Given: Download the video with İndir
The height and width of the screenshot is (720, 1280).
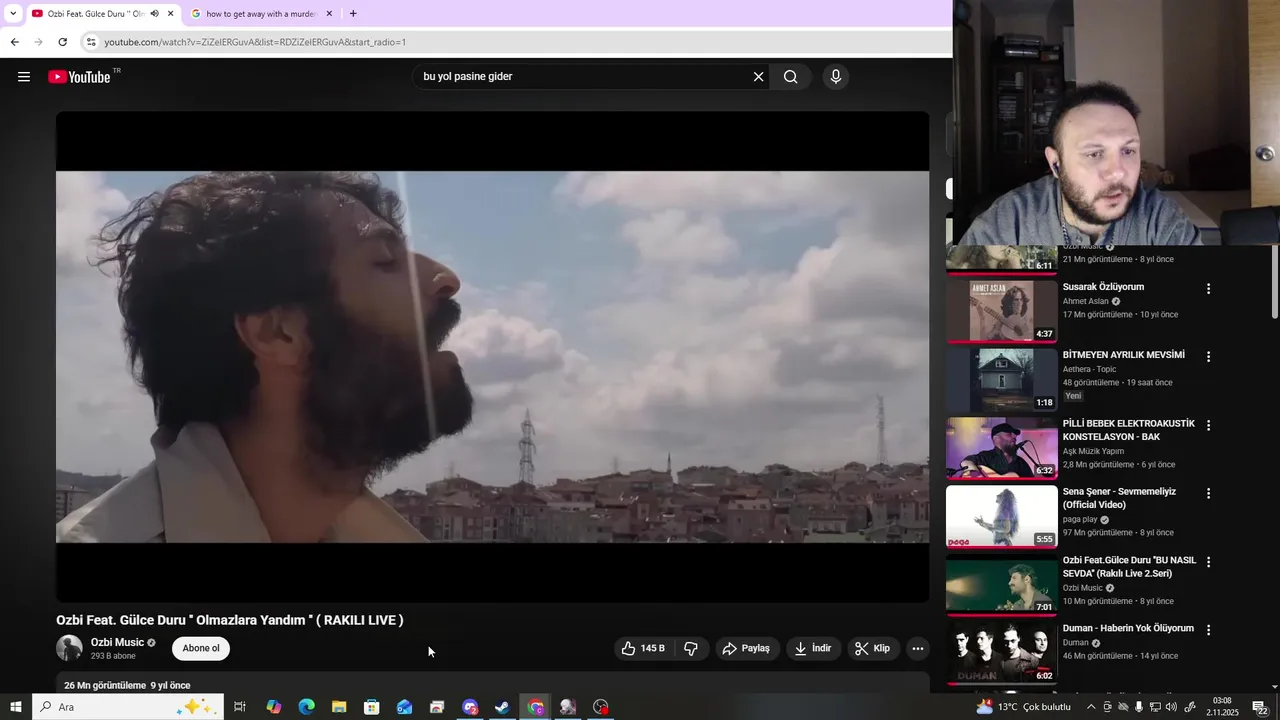Looking at the screenshot, I should (x=814, y=648).
